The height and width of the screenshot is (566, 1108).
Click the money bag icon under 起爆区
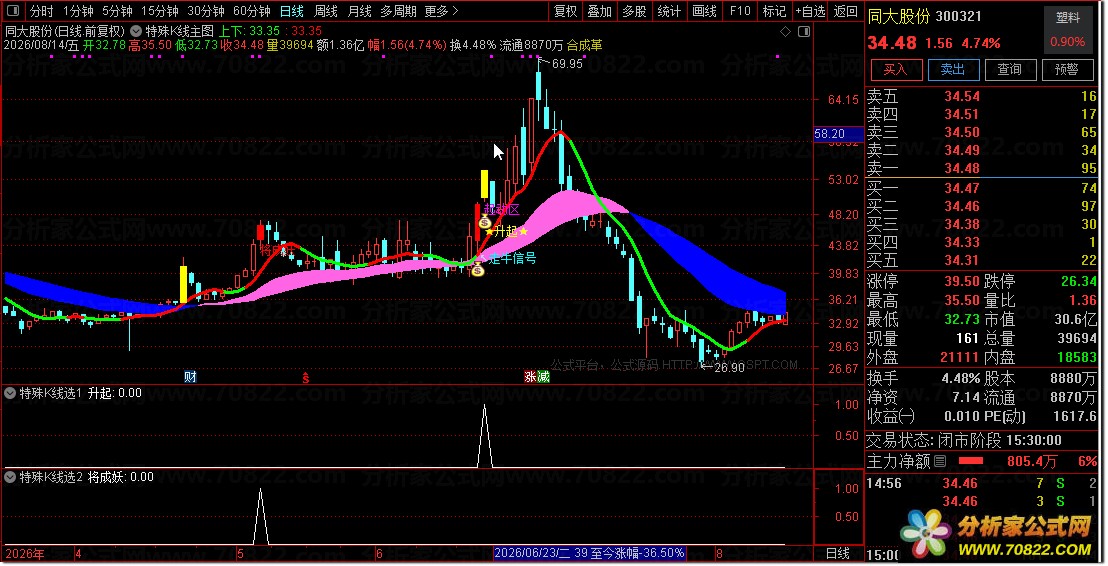pyautogui.click(x=485, y=223)
